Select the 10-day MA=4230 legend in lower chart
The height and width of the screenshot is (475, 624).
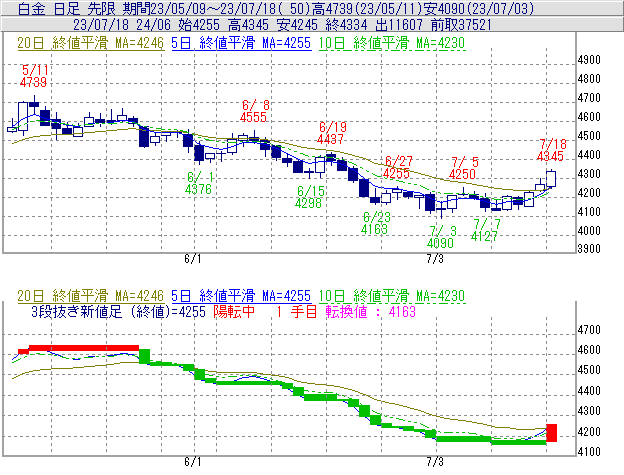pyautogui.click(x=392, y=296)
